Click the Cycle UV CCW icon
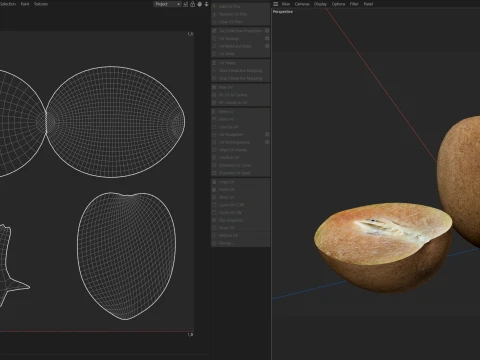The image size is (480, 360). click(214, 205)
